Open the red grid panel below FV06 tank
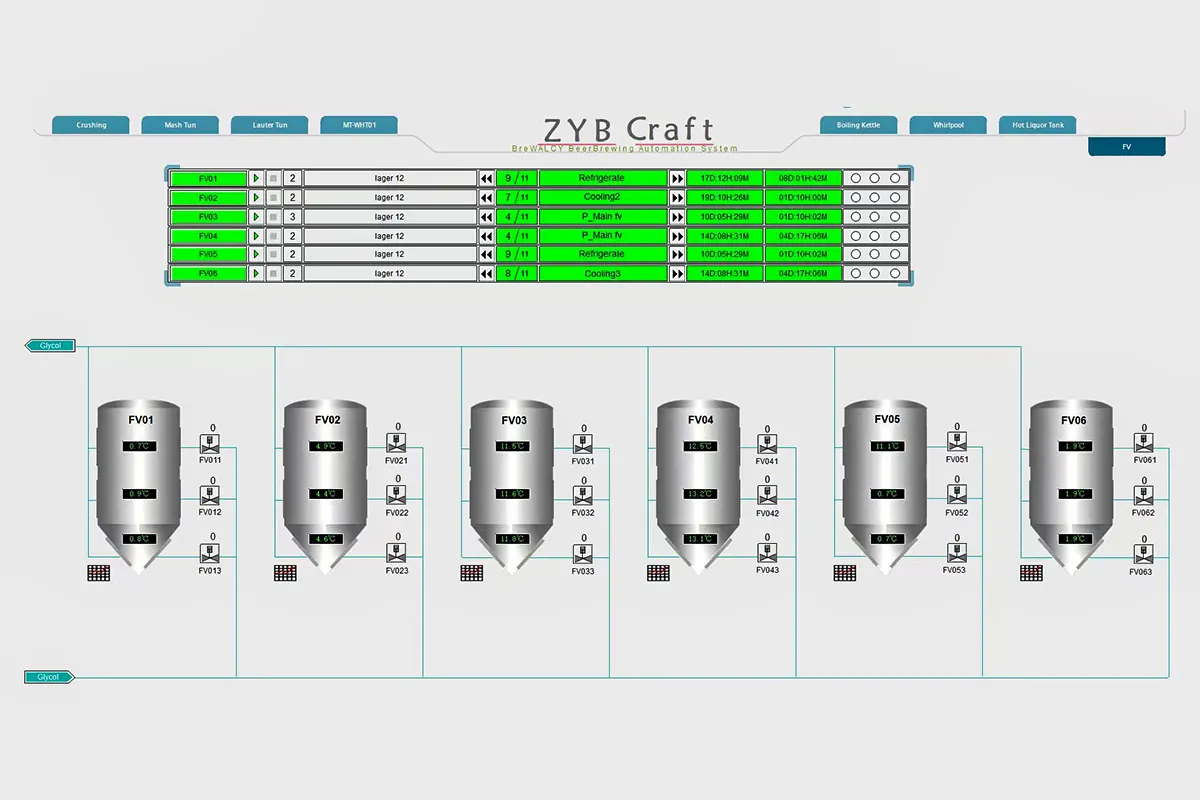This screenshot has height=800, width=1200. [x=1031, y=573]
